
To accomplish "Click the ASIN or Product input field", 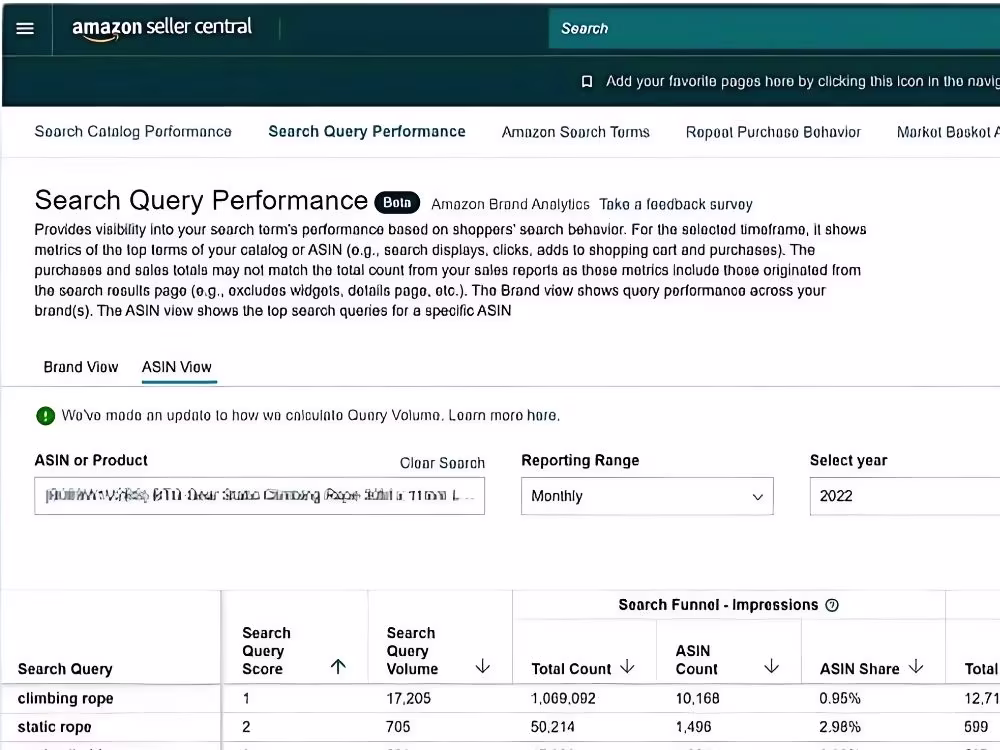I will [260, 496].
